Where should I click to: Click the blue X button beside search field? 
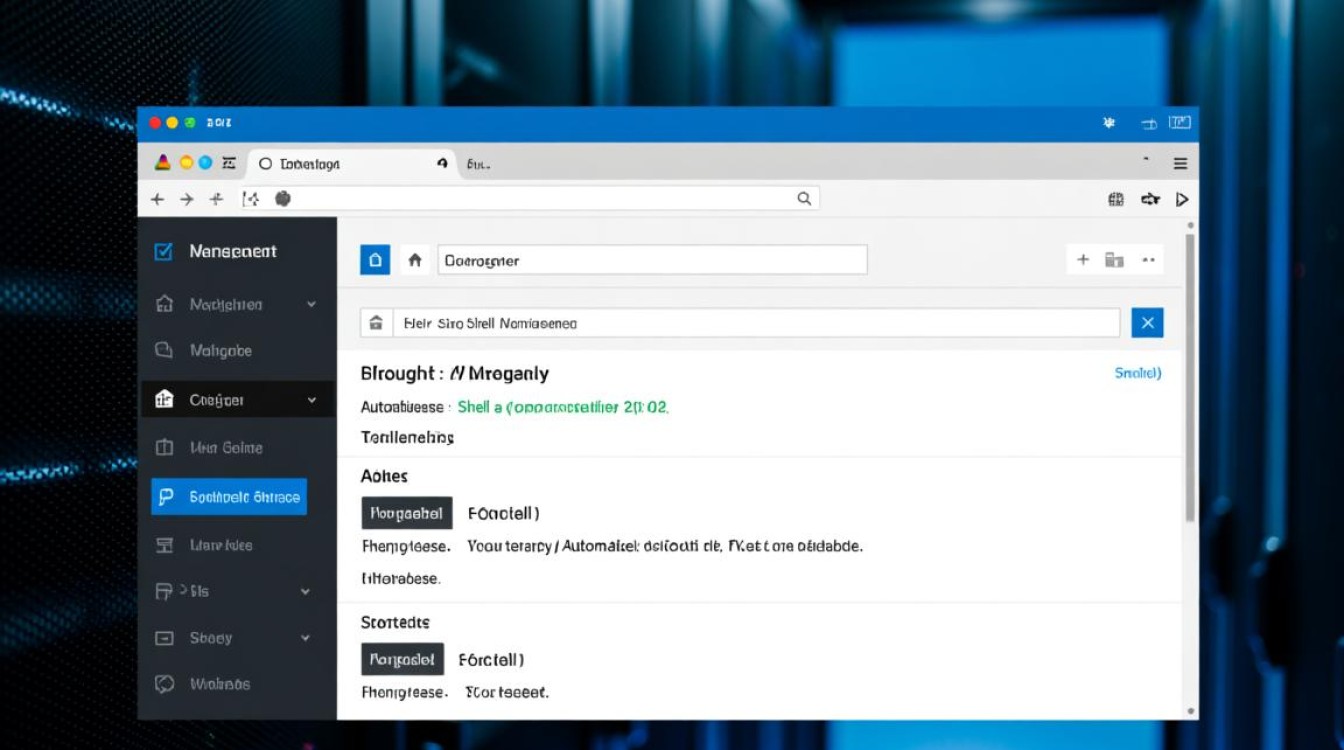coord(1147,323)
